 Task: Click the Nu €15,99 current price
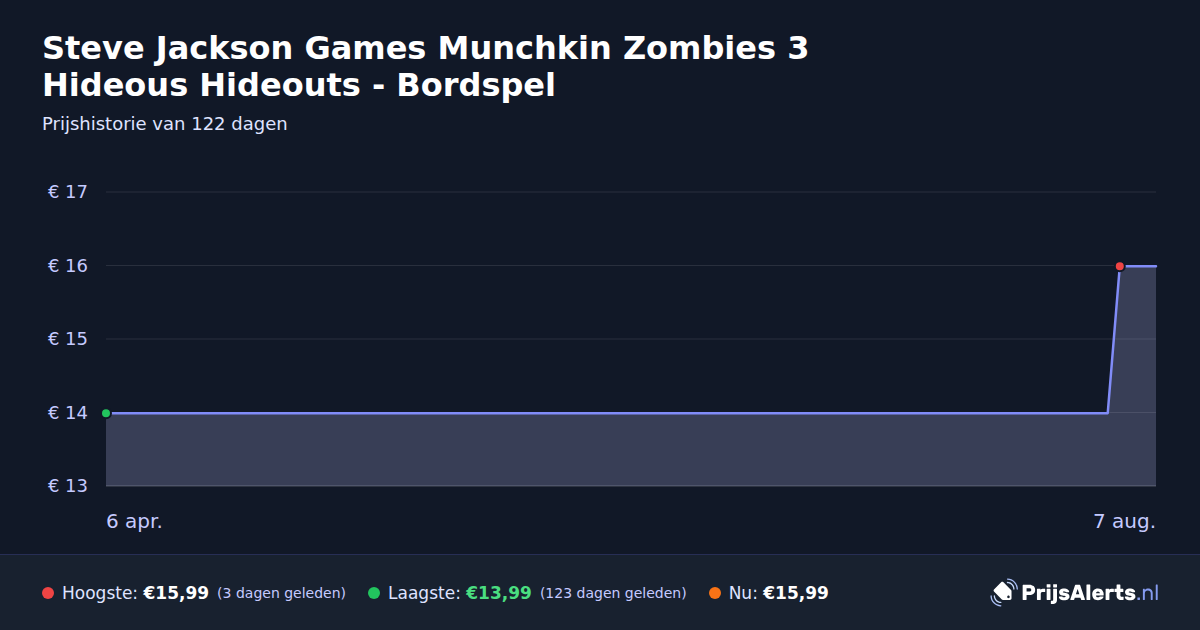click(795, 593)
